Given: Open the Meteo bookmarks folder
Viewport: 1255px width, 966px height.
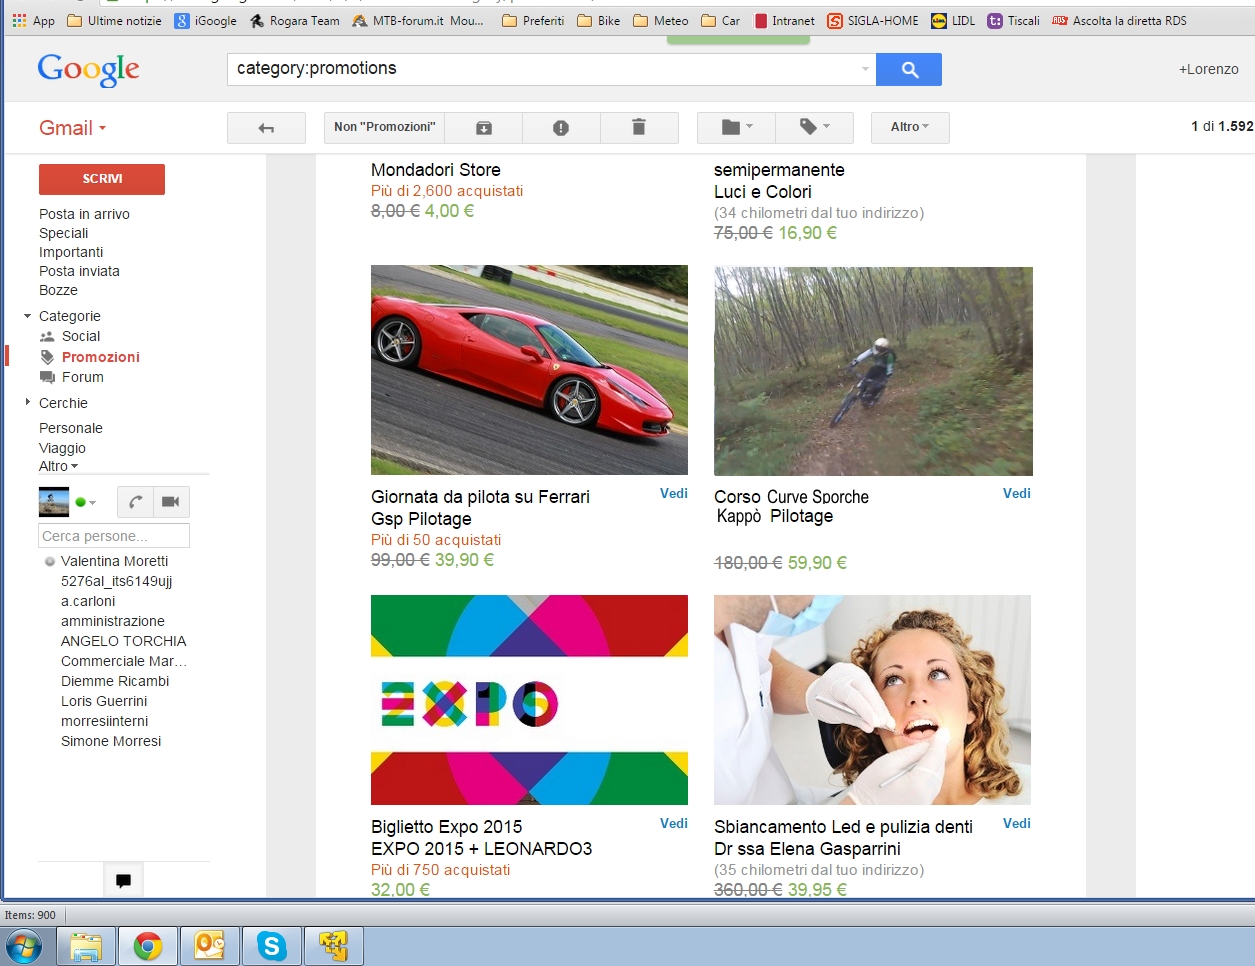Looking at the screenshot, I should pos(661,20).
